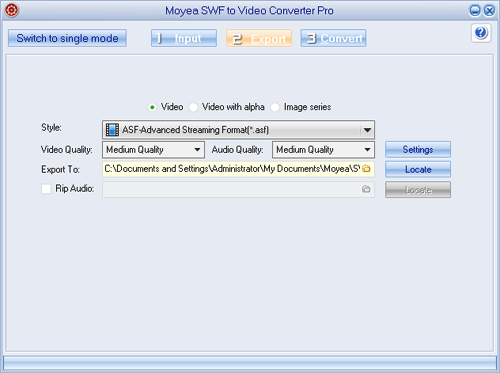The width and height of the screenshot is (500, 373).
Task: Open the Video Quality dropdown
Action: point(153,150)
